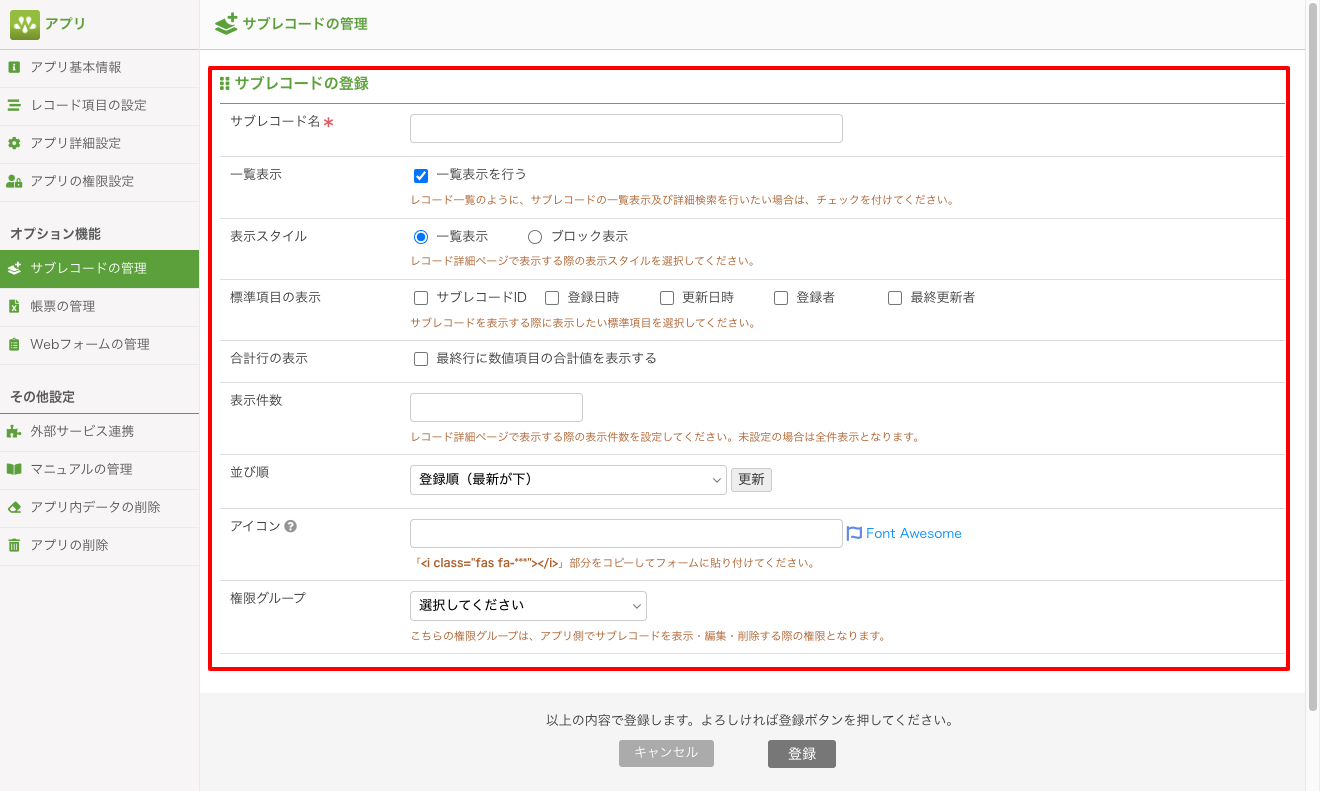
Task: Click the キャンセル button
Action: [666, 753]
